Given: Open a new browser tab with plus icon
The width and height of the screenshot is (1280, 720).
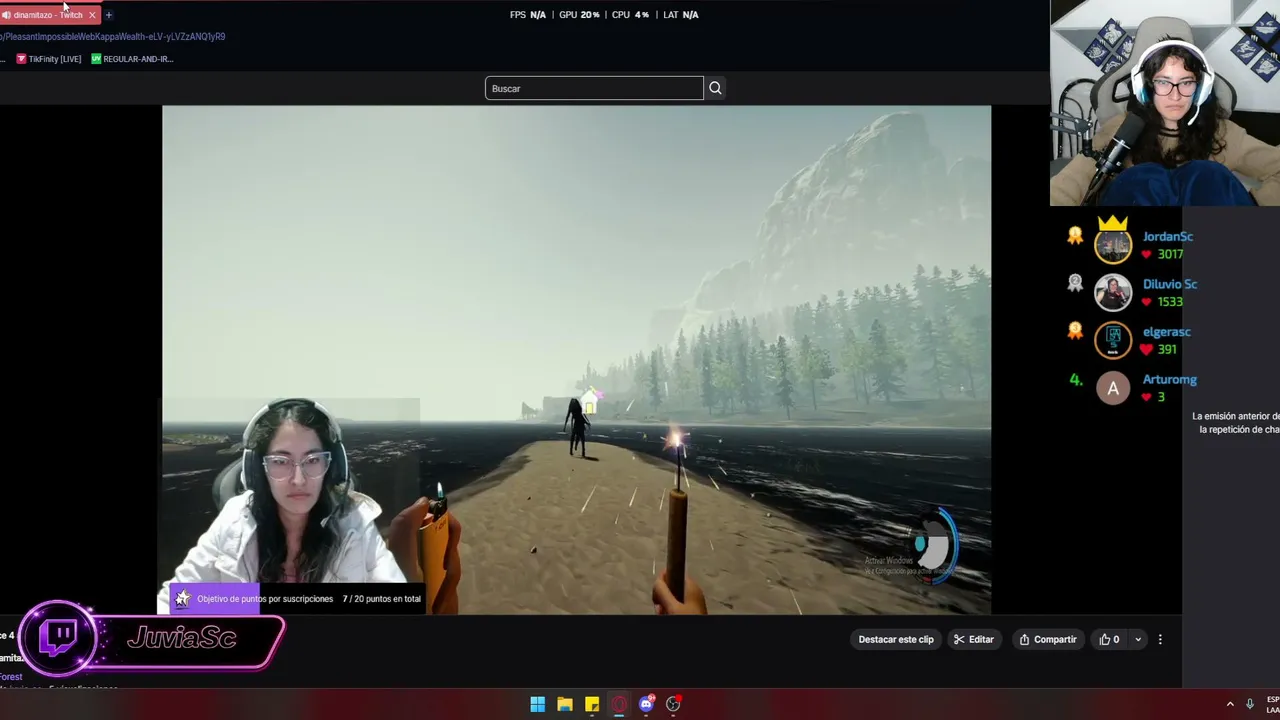Looking at the screenshot, I should click(109, 15).
